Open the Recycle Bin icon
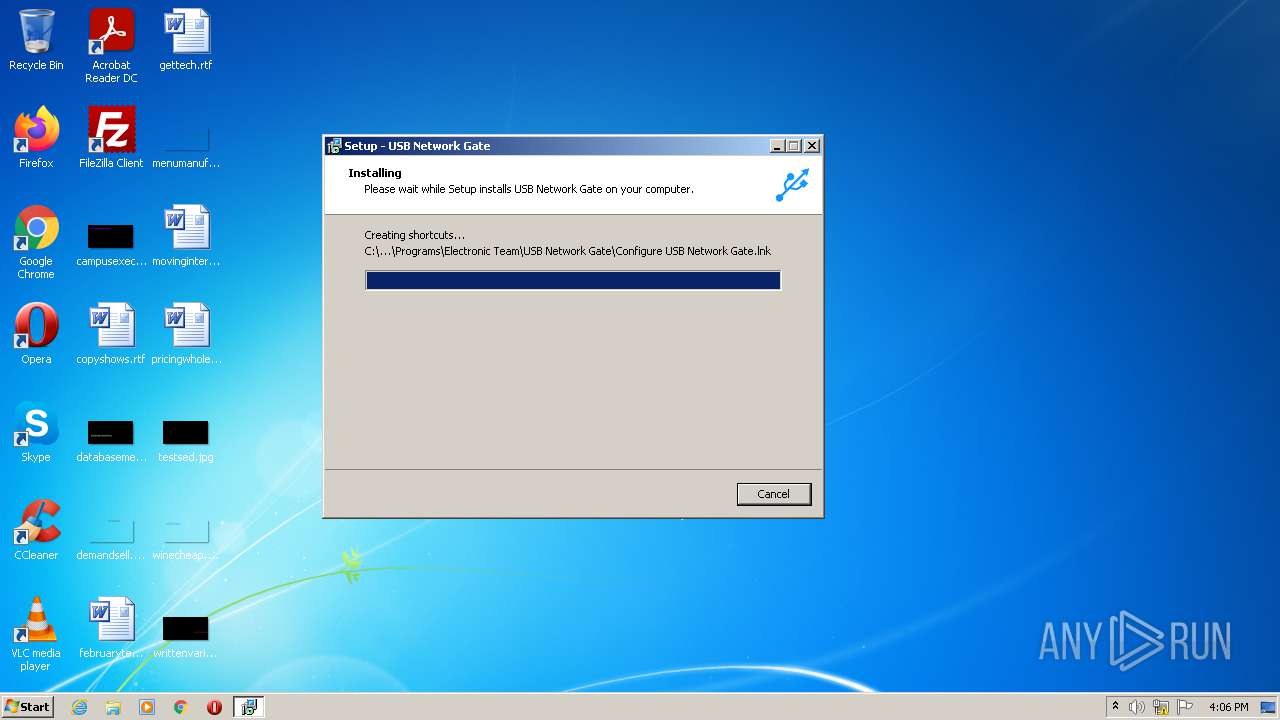 (36, 40)
